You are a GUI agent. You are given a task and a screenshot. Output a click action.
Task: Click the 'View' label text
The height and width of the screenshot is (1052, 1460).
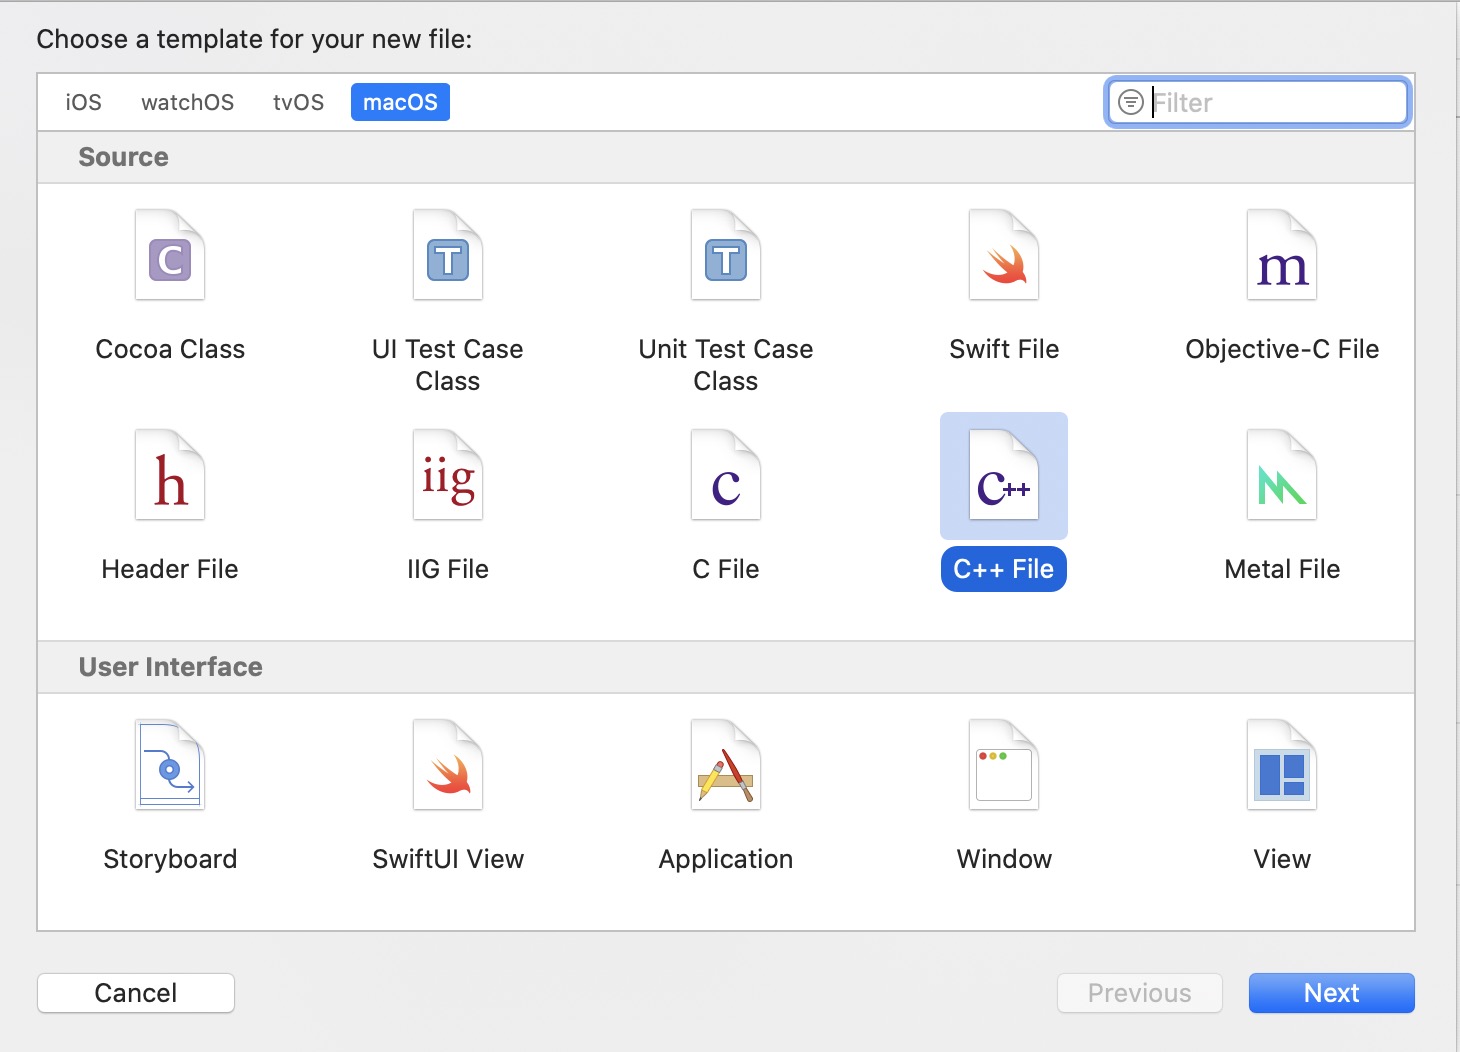tap(1282, 859)
